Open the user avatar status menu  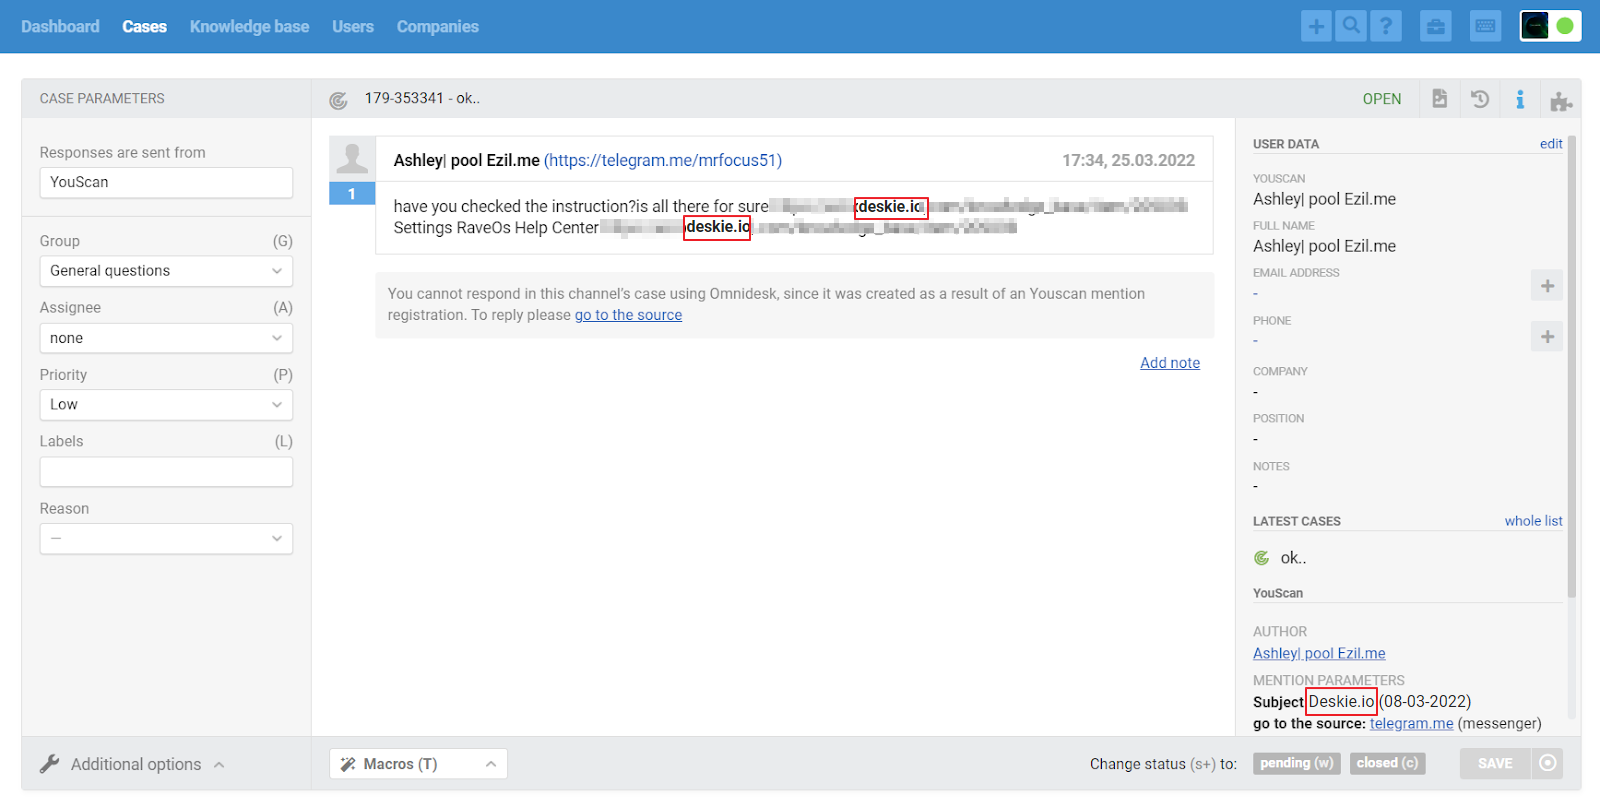coord(1551,26)
